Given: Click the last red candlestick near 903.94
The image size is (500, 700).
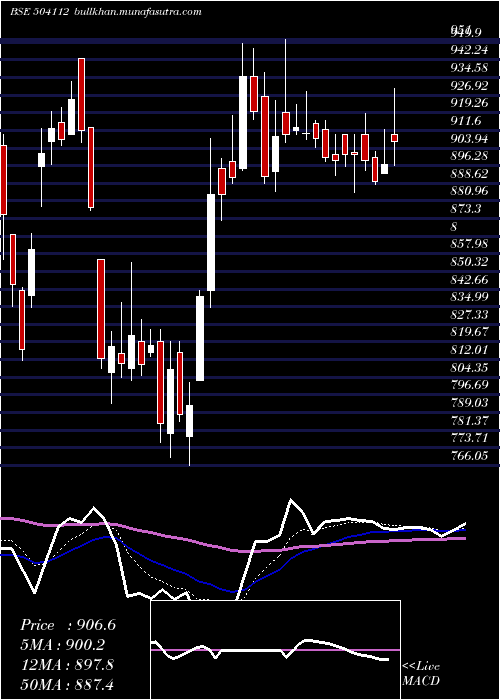Looking at the screenshot, I should 394,138.
